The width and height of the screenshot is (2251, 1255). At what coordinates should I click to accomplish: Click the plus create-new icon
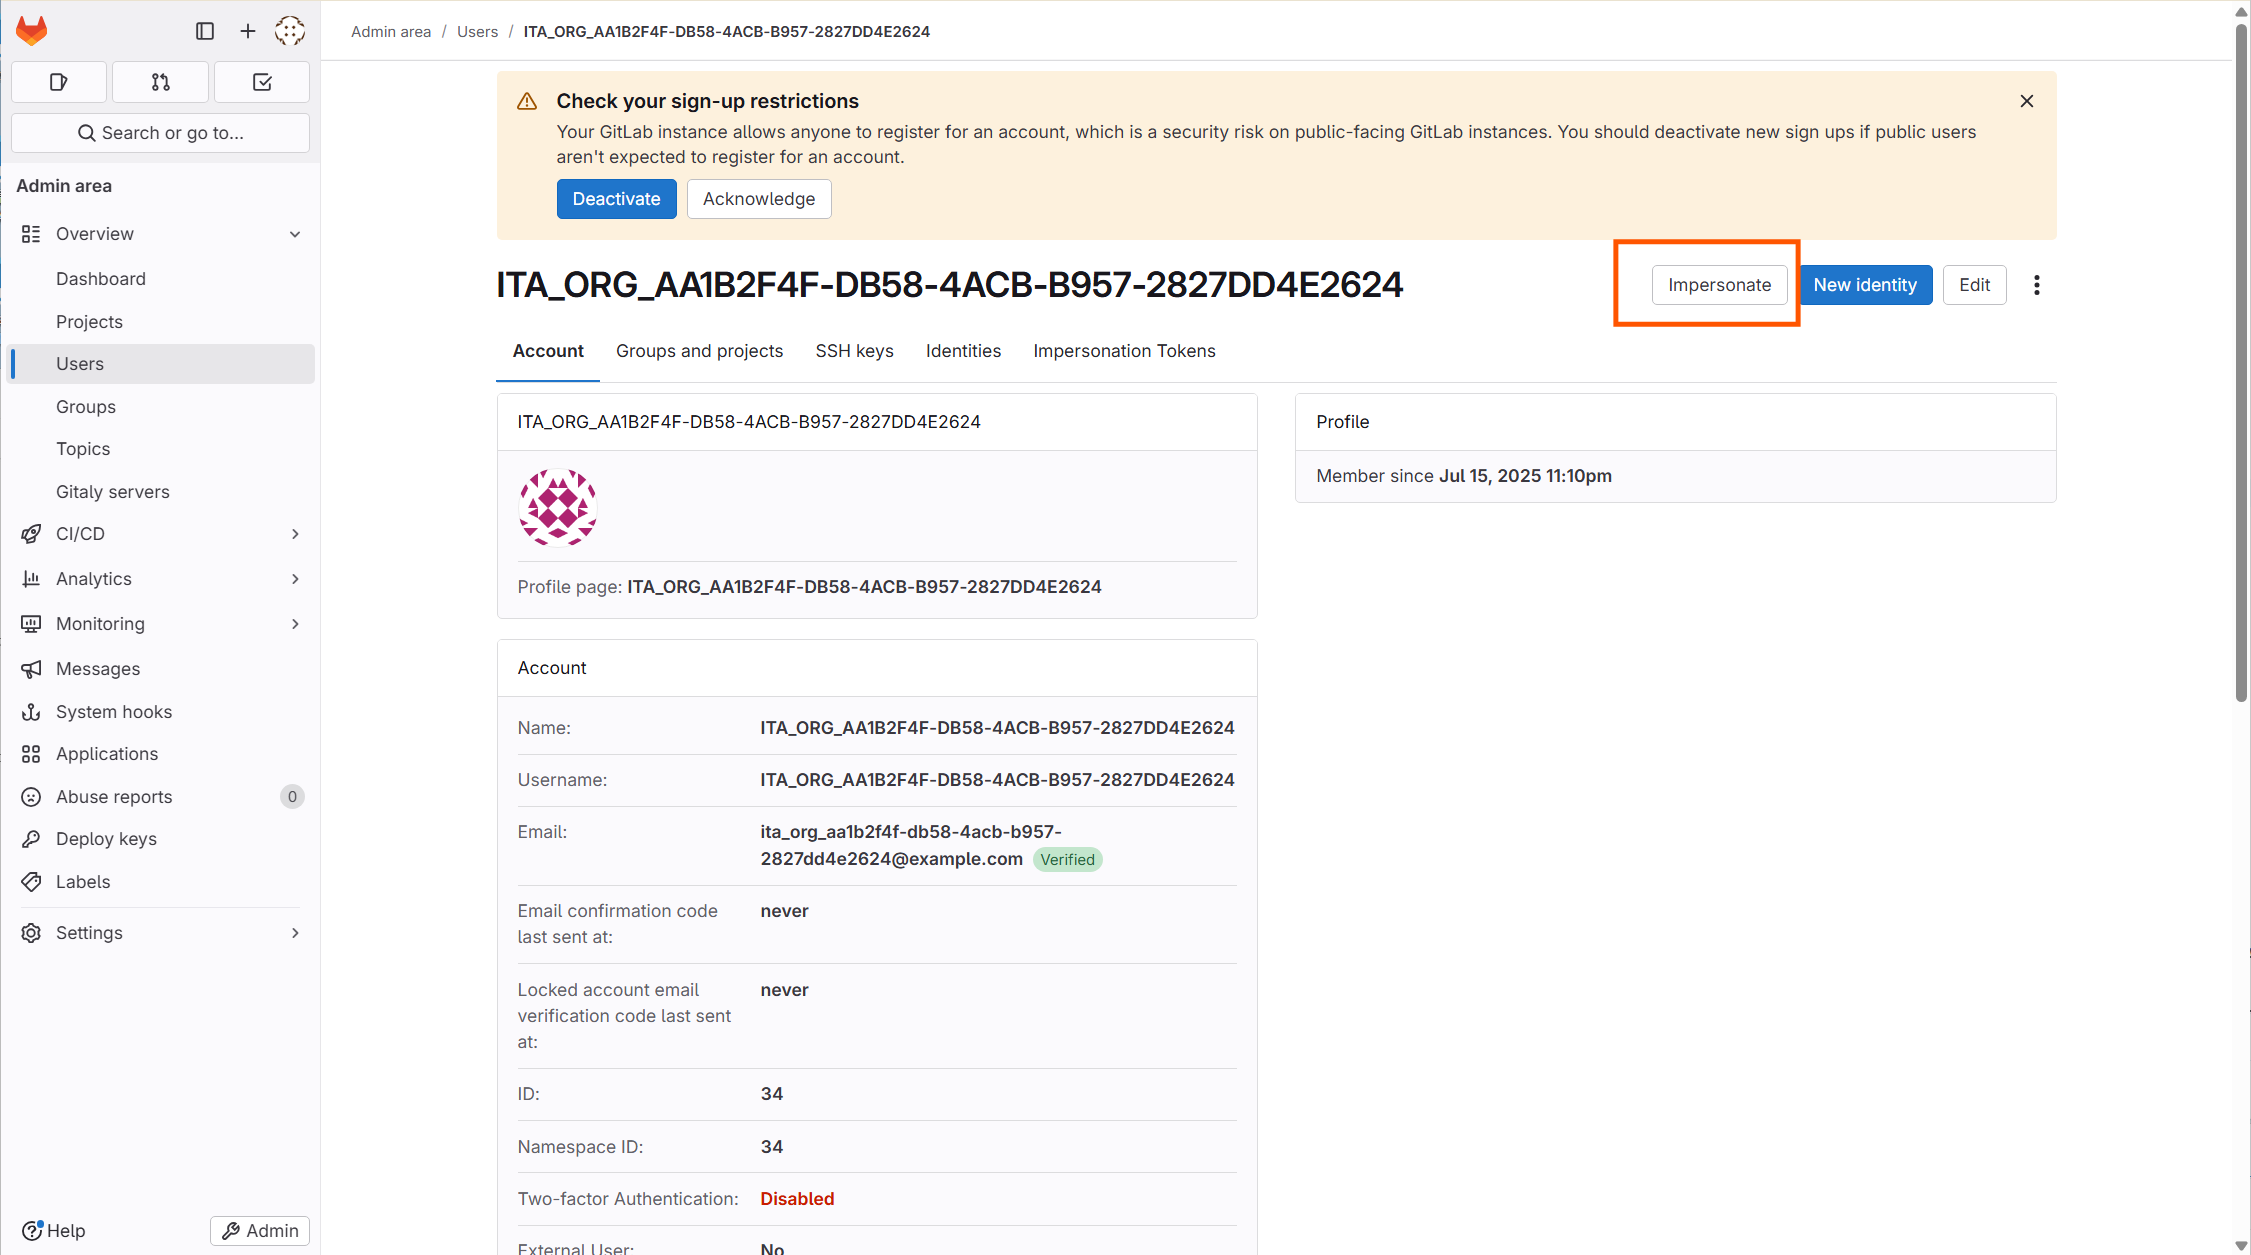tap(248, 31)
